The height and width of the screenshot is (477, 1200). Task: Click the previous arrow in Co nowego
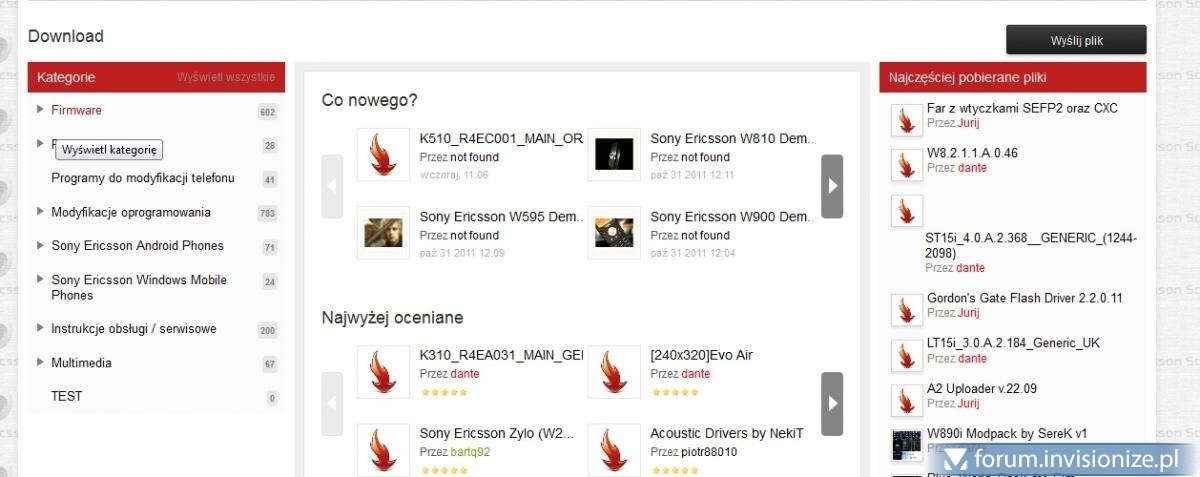pyautogui.click(x=332, y=186)
